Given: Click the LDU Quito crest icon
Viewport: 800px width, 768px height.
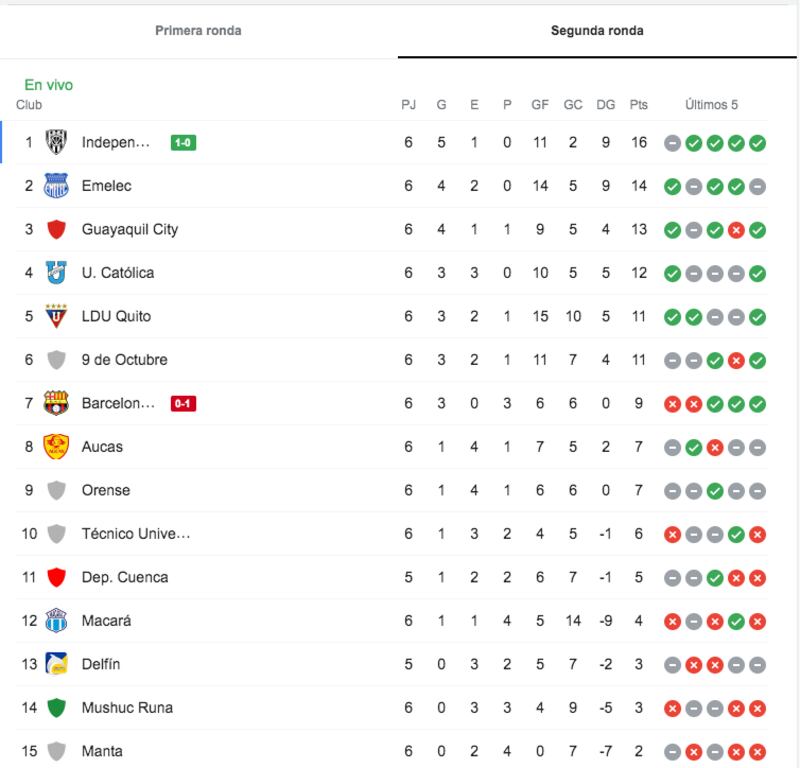Looking at the screenshot, I should (56, 316).
